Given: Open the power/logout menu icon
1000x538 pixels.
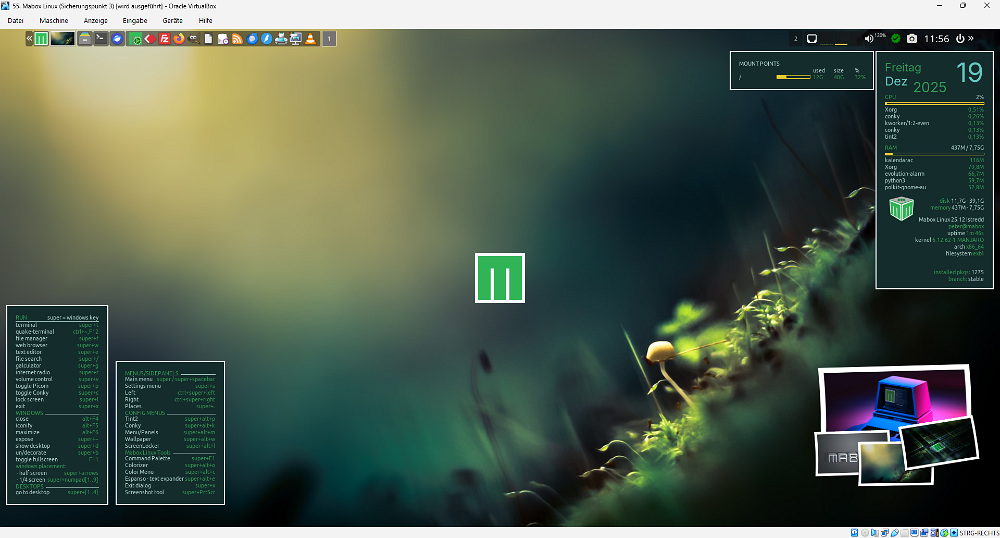Looking at the screenshot, I should [x=960, y=39].
